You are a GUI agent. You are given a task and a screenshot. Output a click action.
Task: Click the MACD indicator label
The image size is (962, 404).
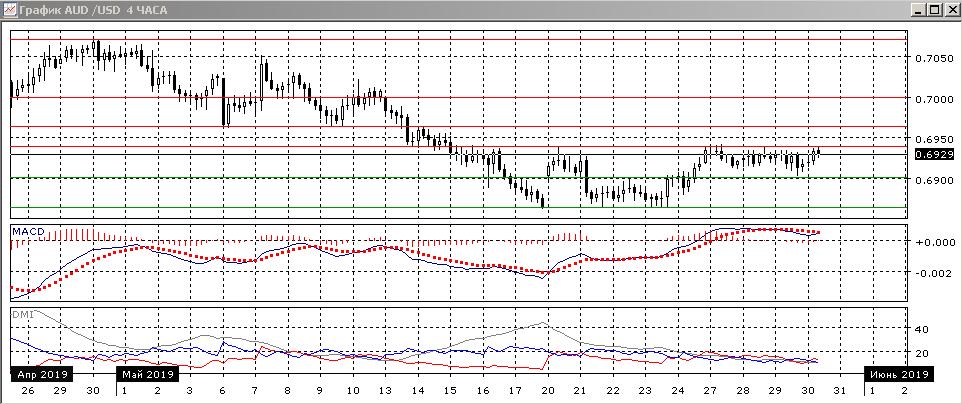pos(27,232)
